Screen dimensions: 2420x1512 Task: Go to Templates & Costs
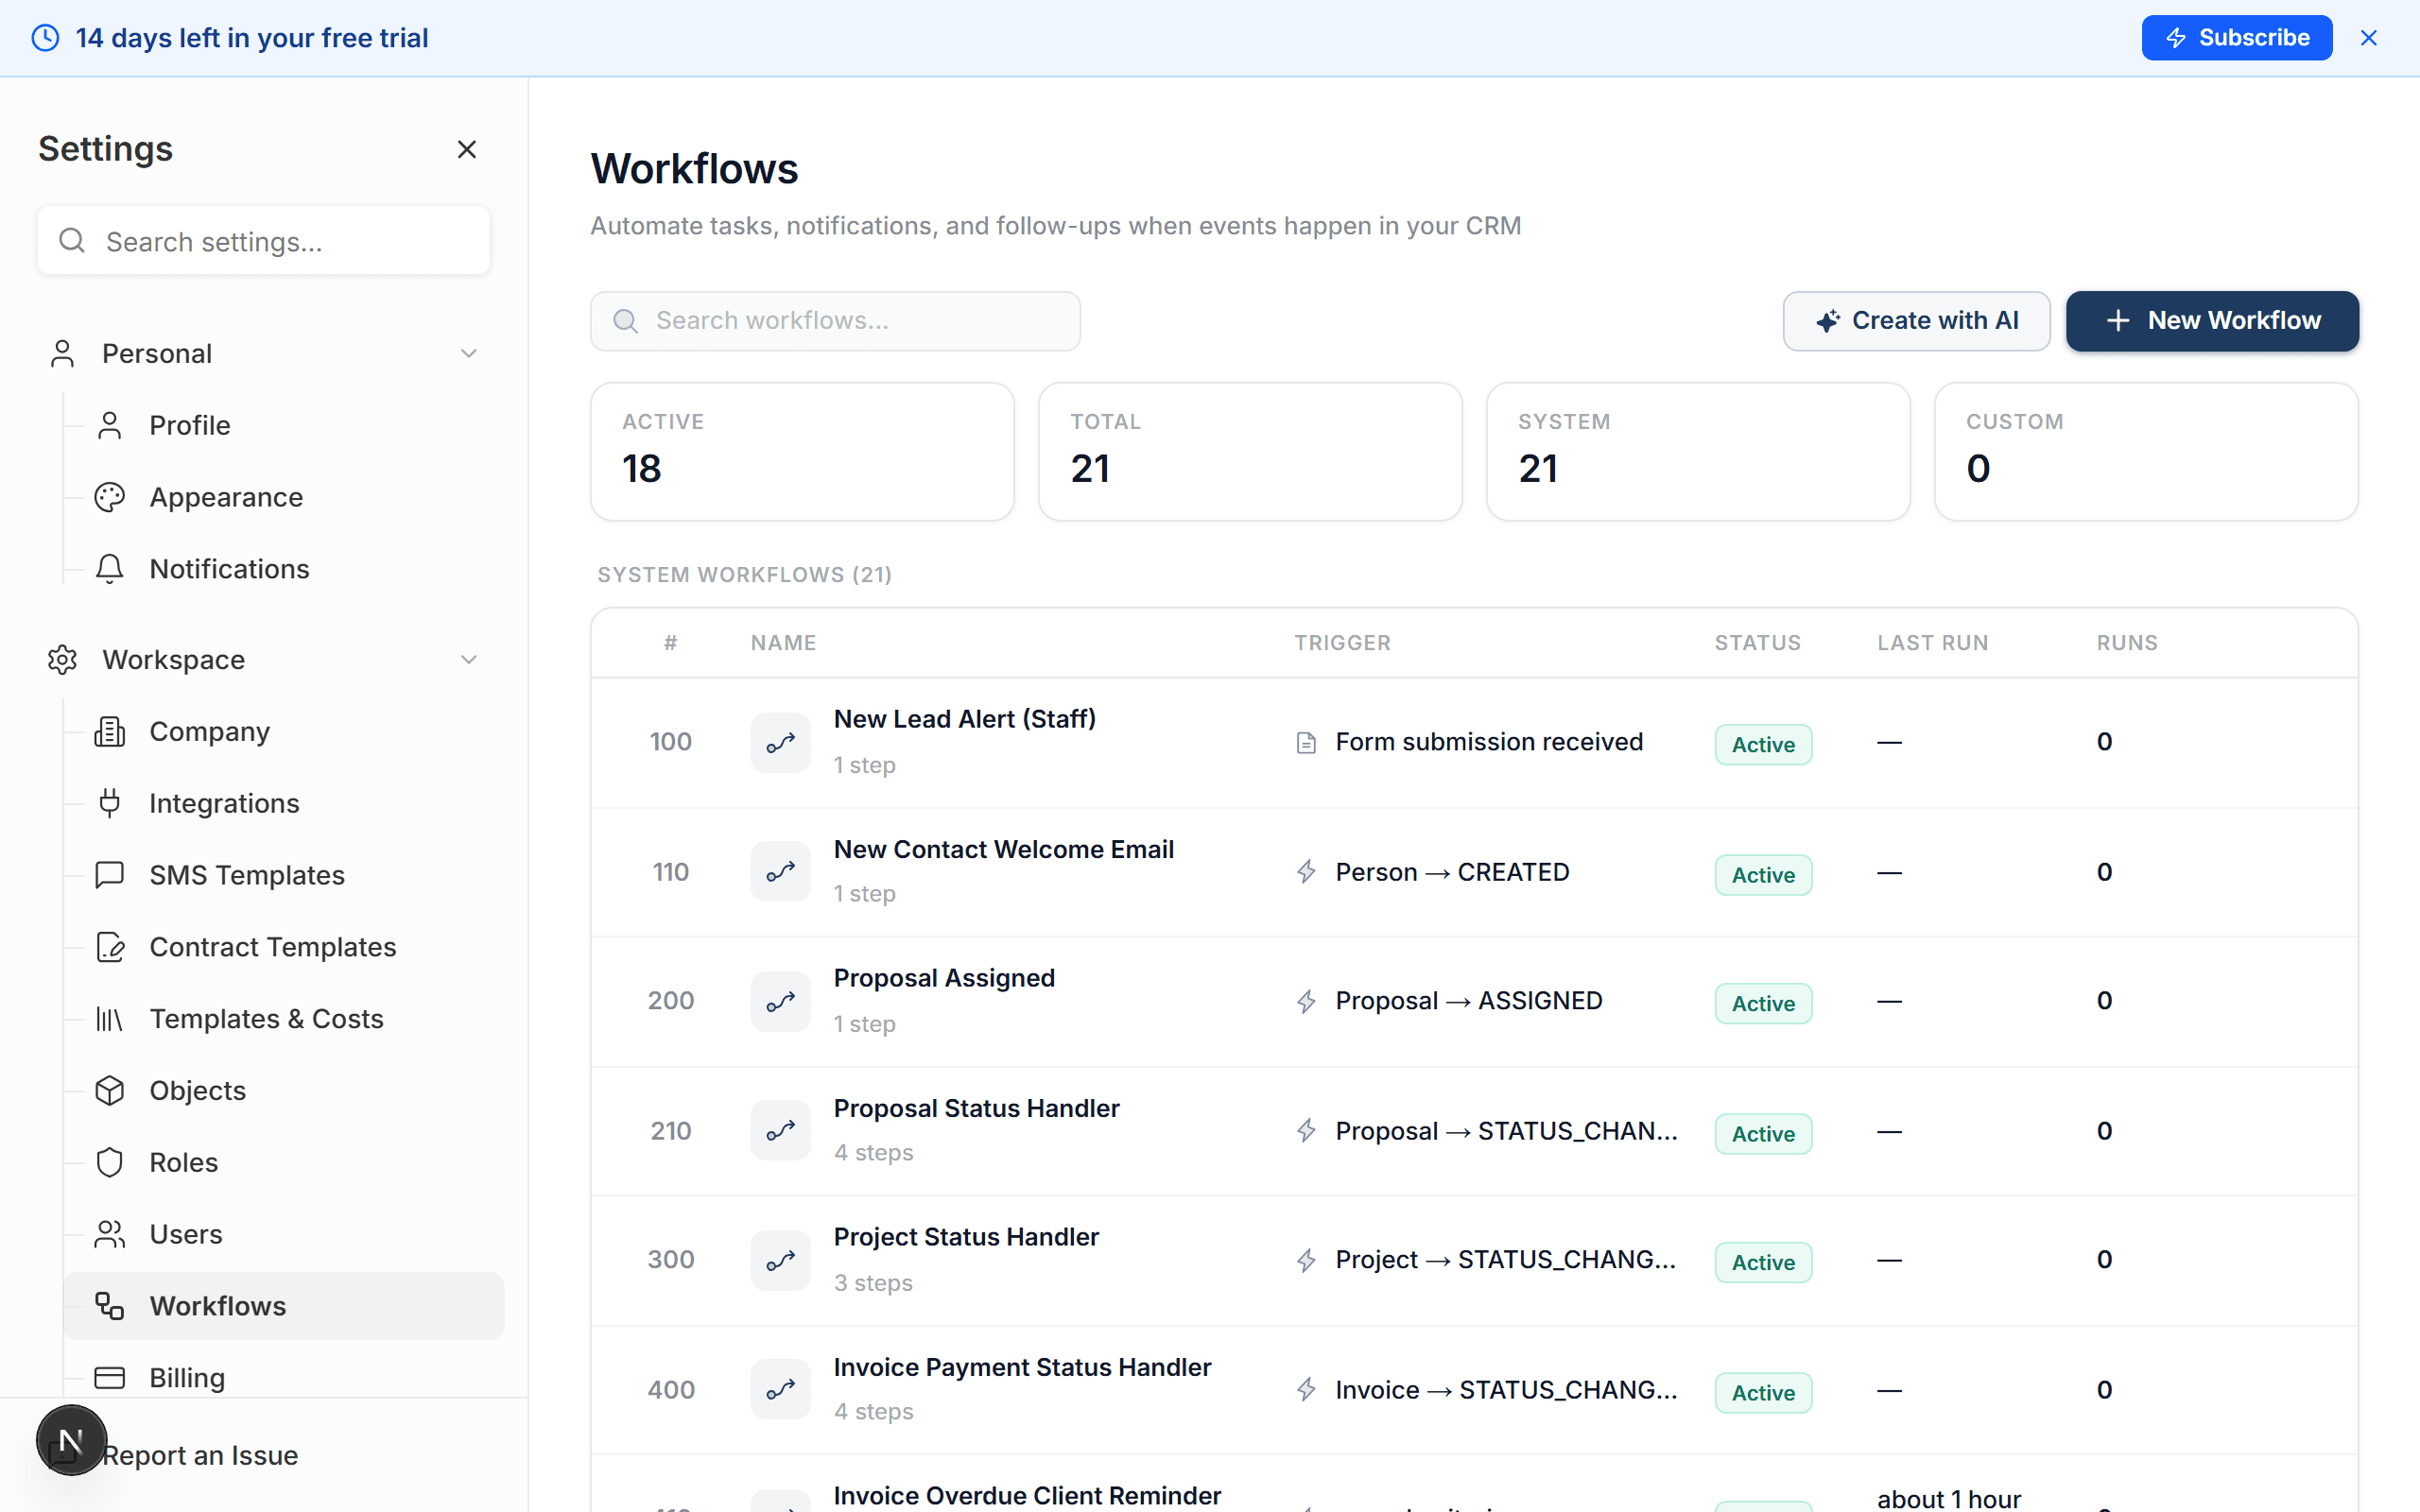click(266, 1018)
